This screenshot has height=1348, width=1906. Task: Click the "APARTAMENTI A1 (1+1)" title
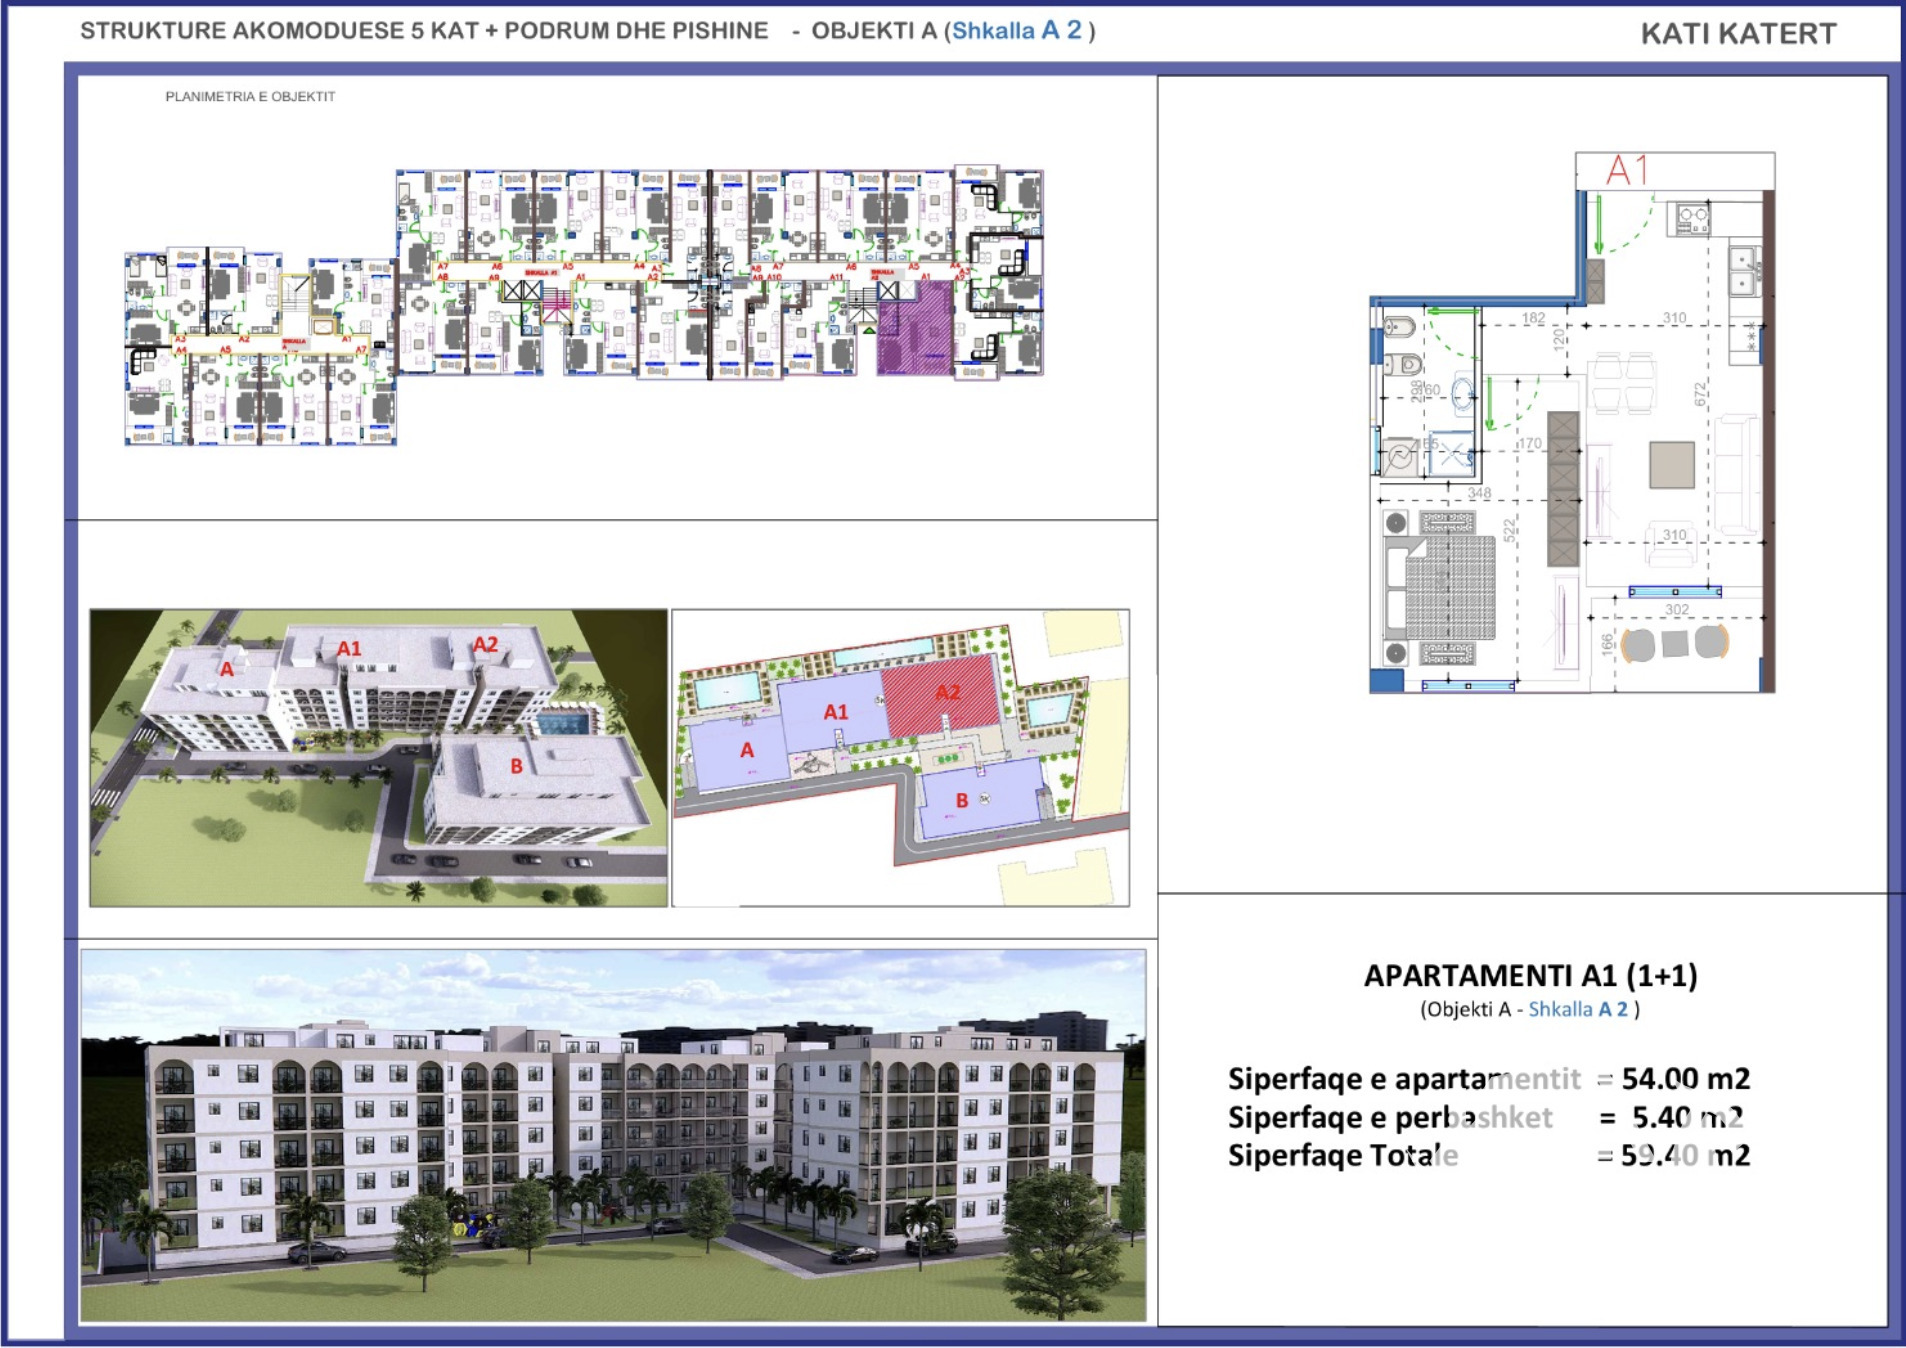pos(1530,975)
